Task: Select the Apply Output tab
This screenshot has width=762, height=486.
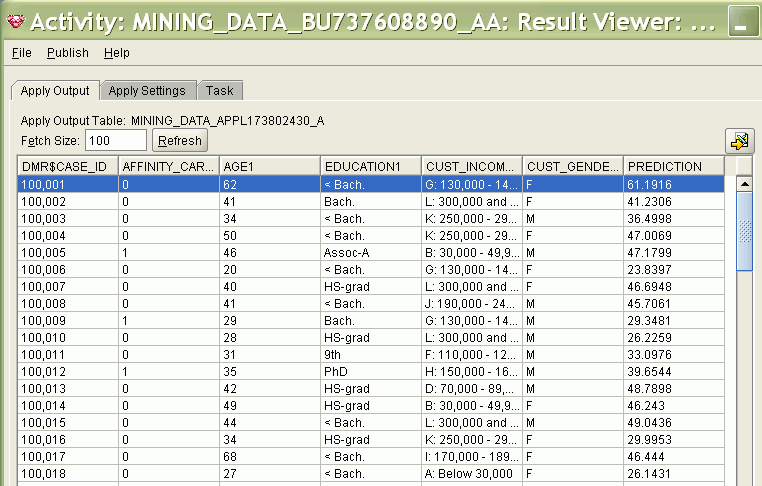Action: tap(55, 91)
